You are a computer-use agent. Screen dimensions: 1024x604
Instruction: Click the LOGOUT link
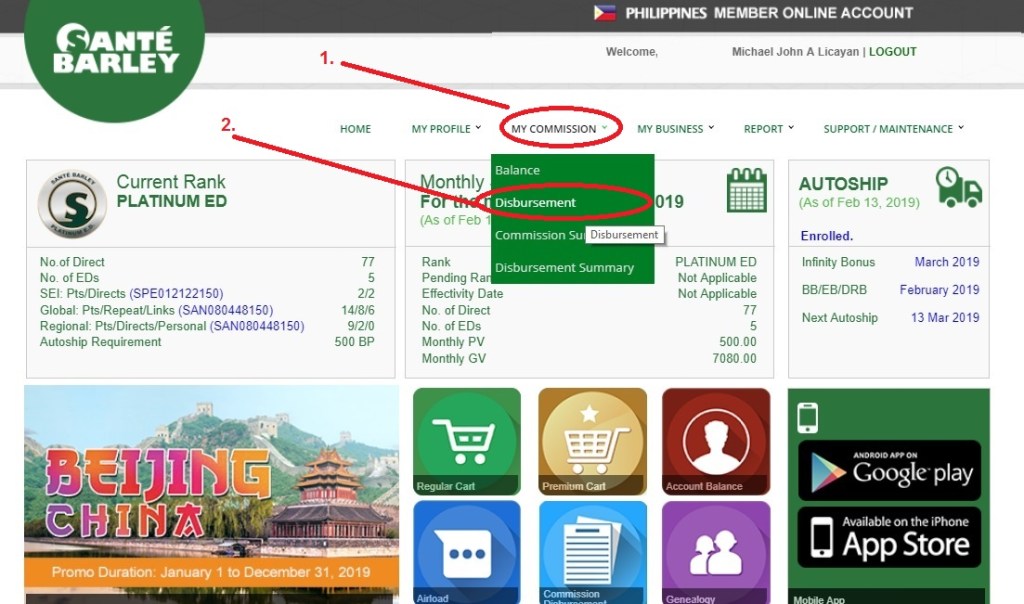[892, 52]
